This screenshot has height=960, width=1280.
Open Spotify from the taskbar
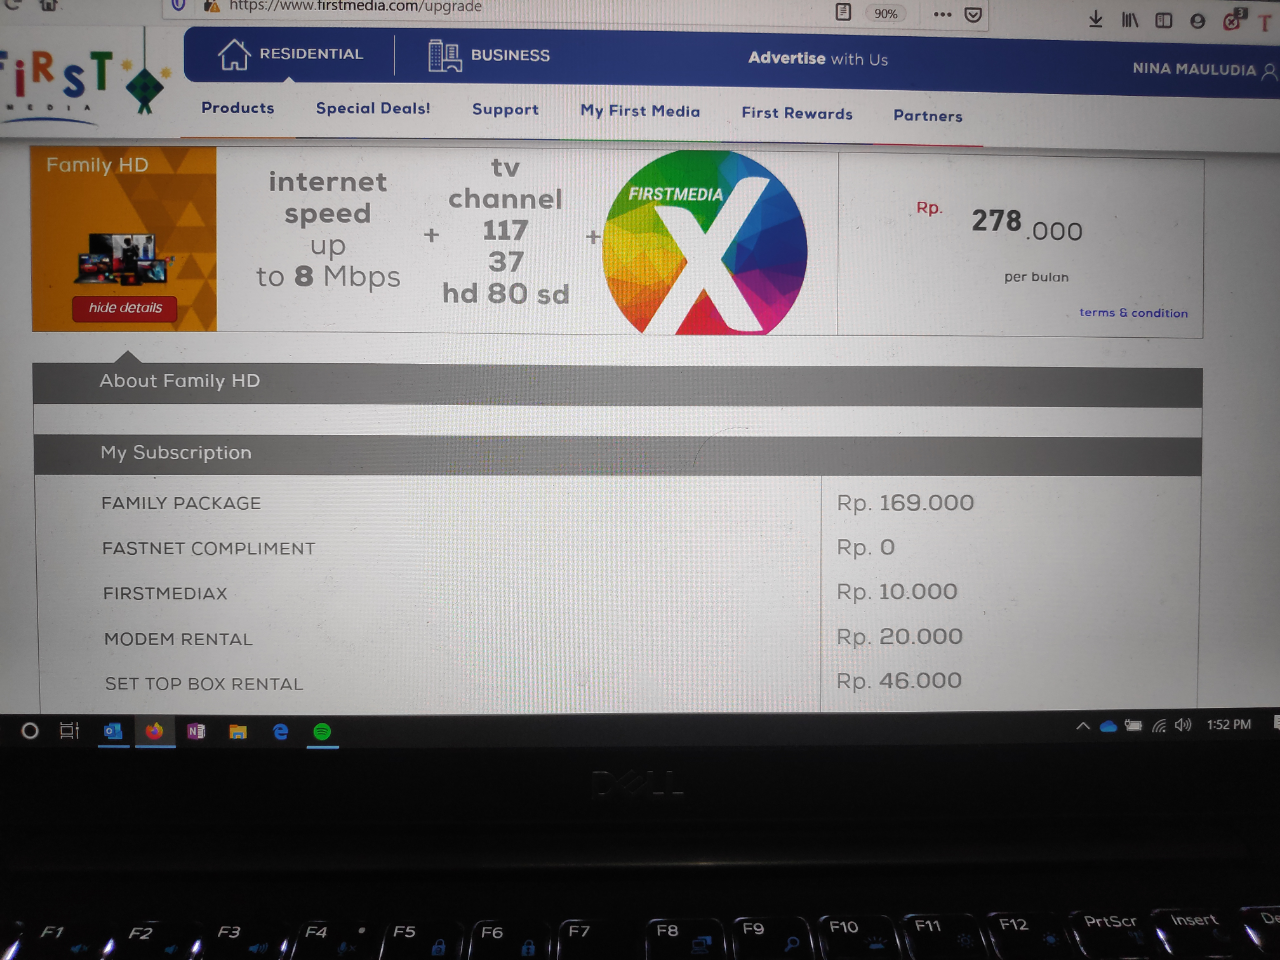(322, 732)
